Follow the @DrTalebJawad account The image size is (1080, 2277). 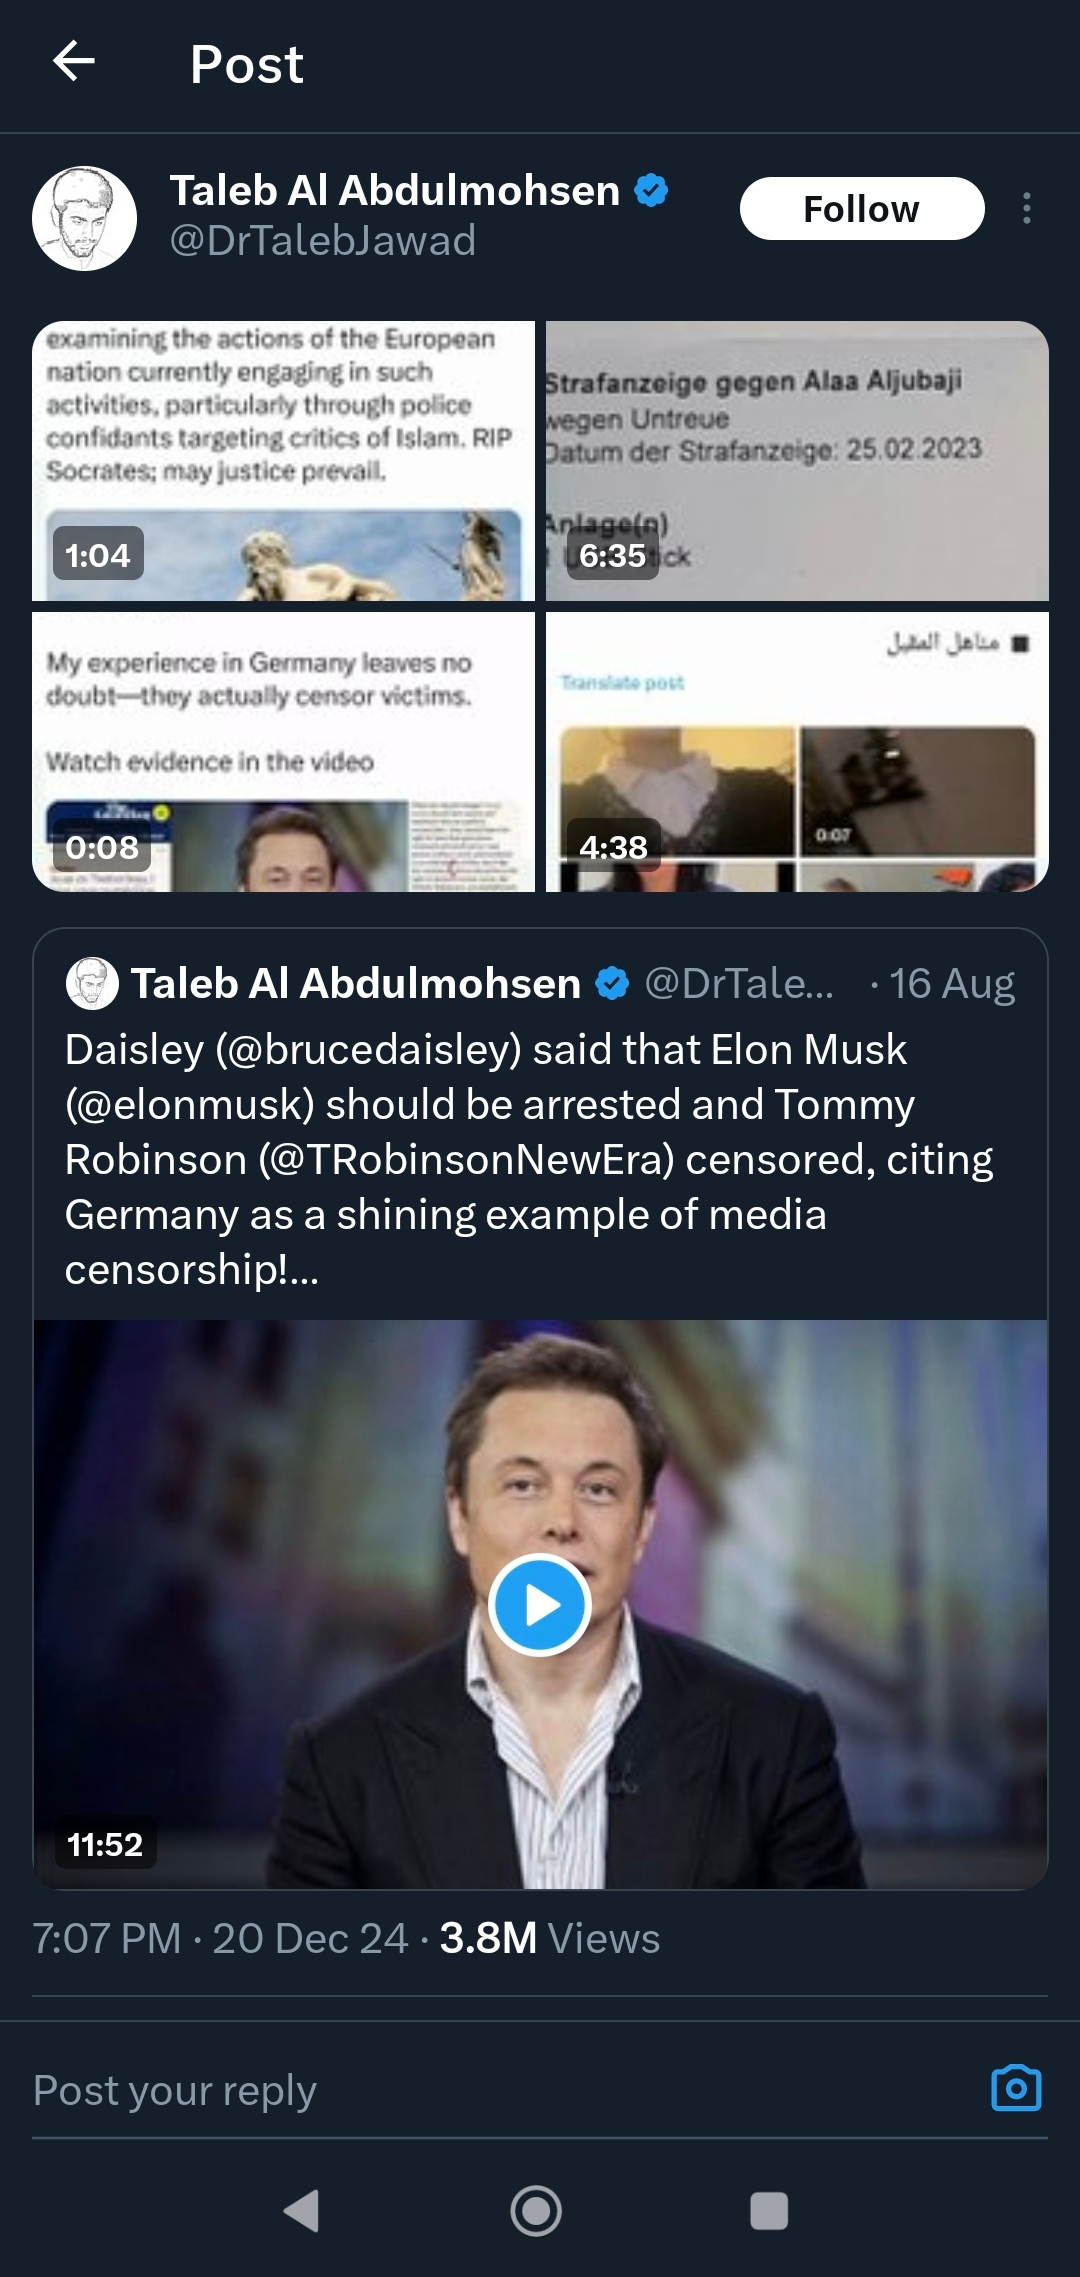coord(861,209)
